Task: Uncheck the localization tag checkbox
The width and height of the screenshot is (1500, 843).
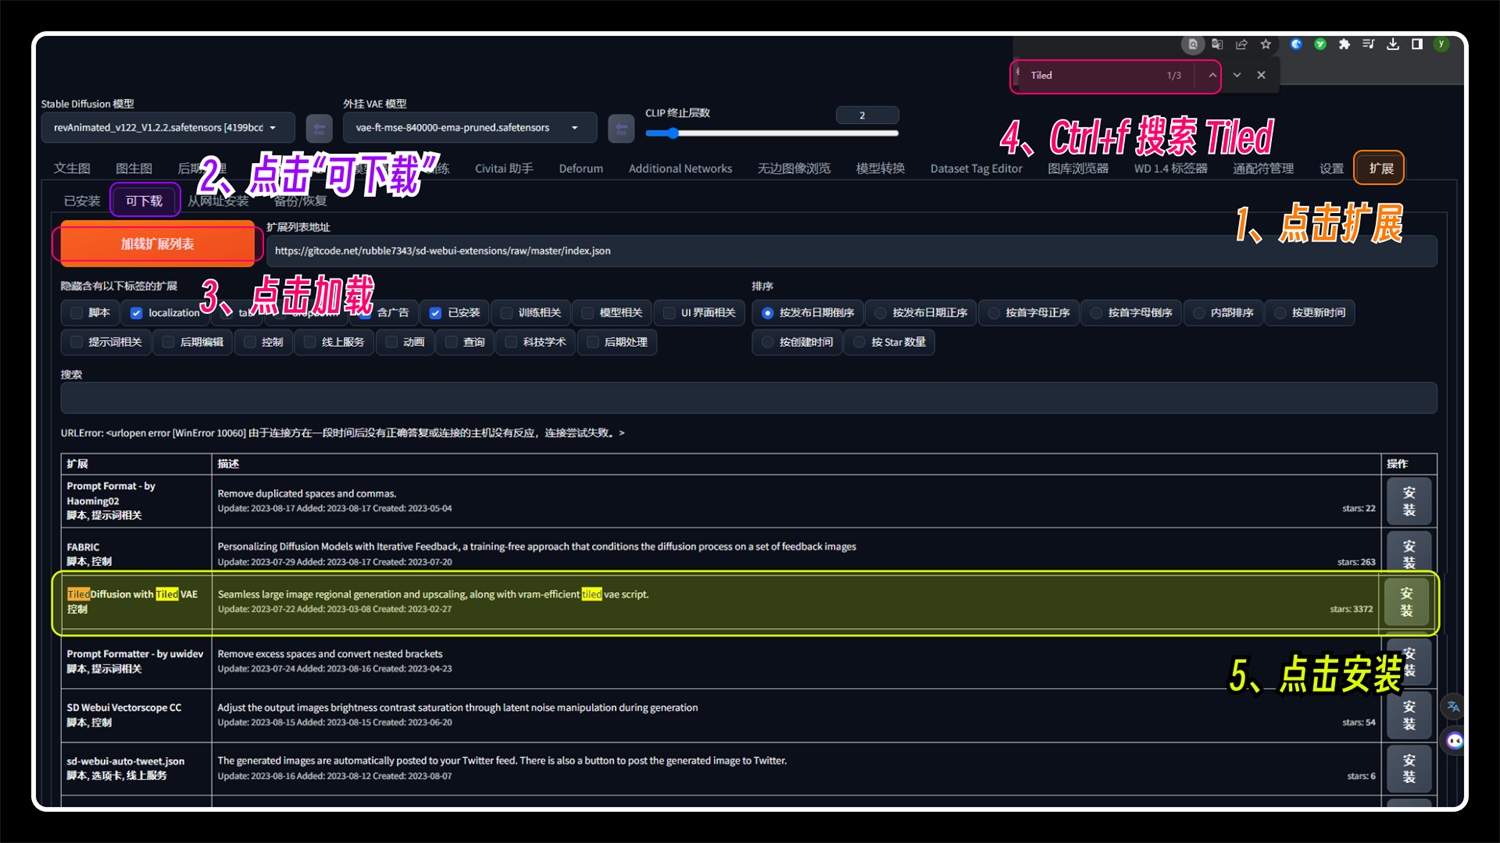Action: [136, 313]
